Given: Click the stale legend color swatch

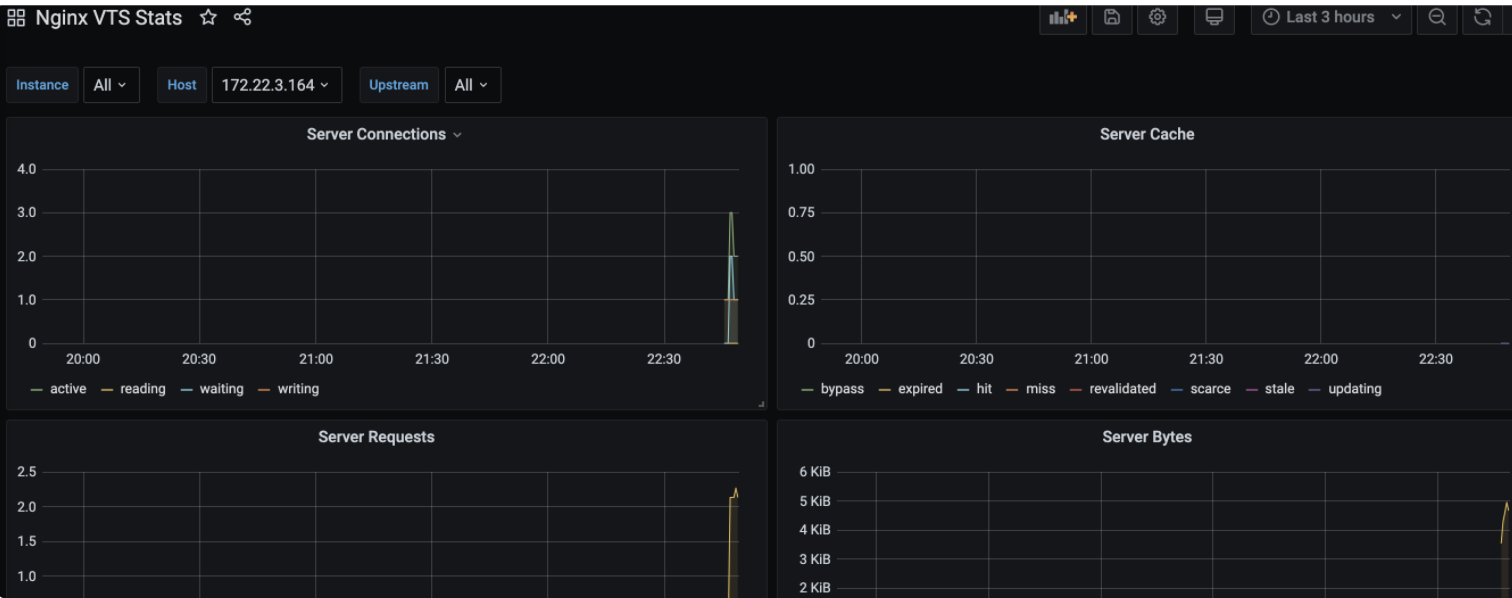Looking at the screenshot, I should click(1251, 389).
